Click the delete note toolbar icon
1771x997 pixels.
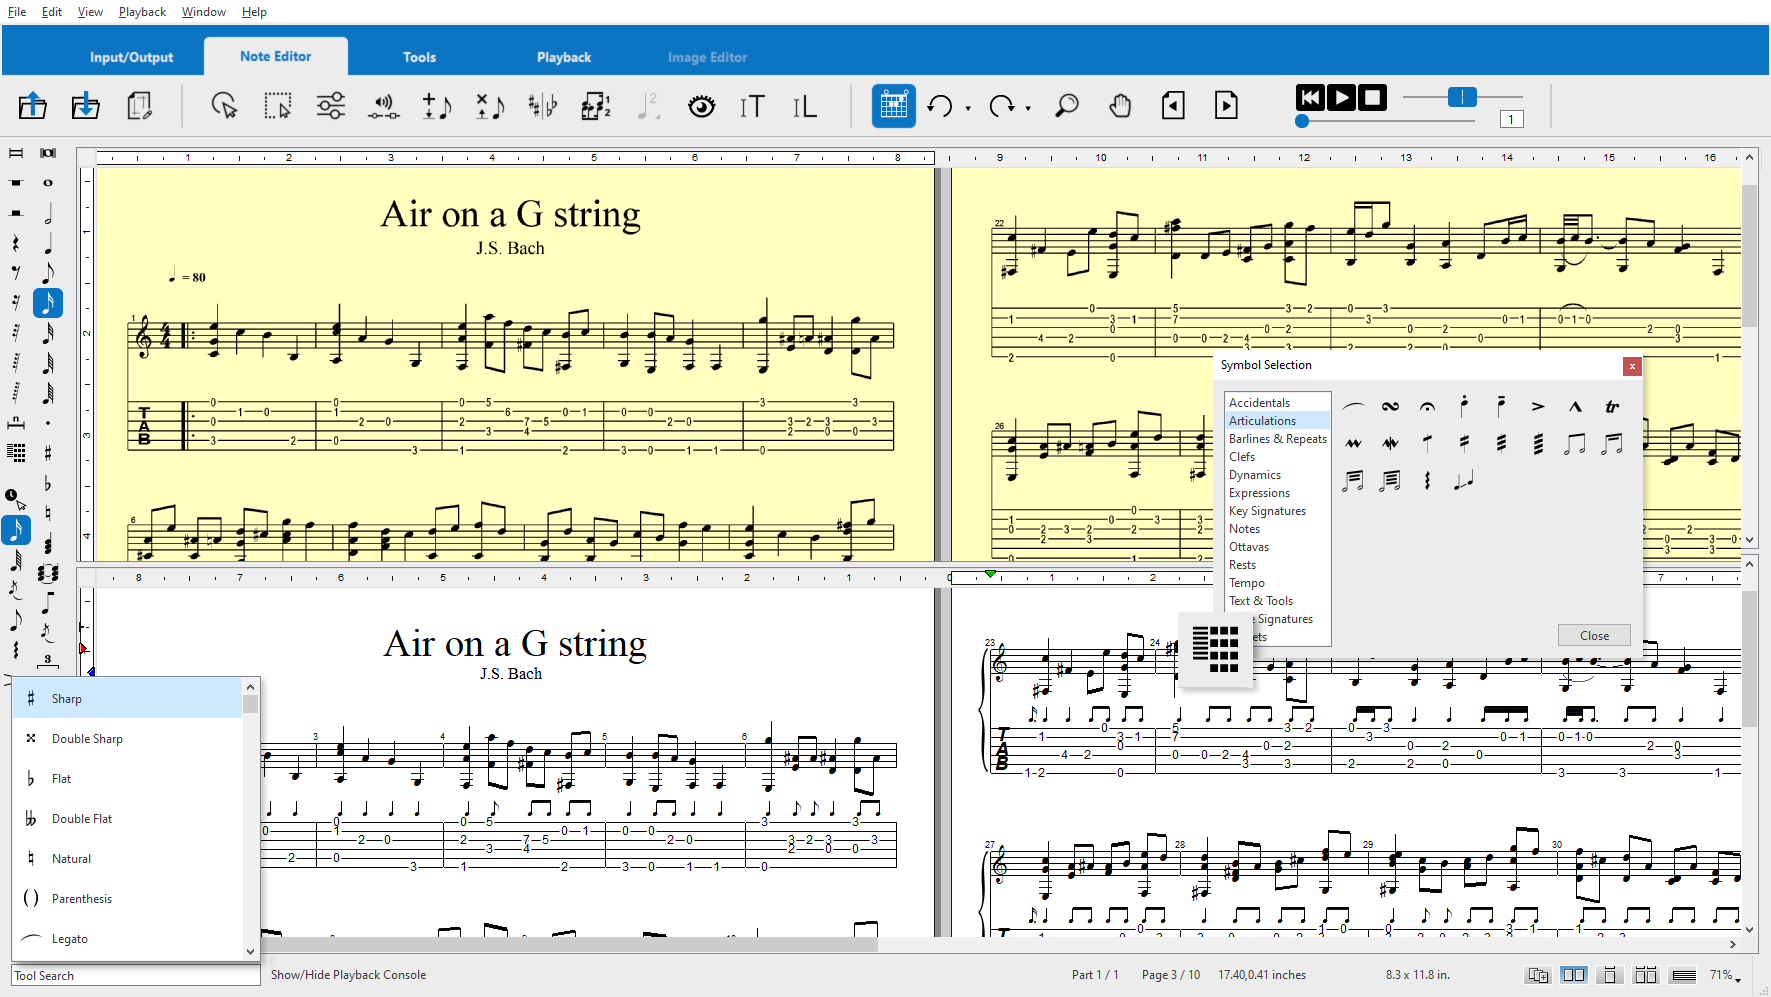490,105
